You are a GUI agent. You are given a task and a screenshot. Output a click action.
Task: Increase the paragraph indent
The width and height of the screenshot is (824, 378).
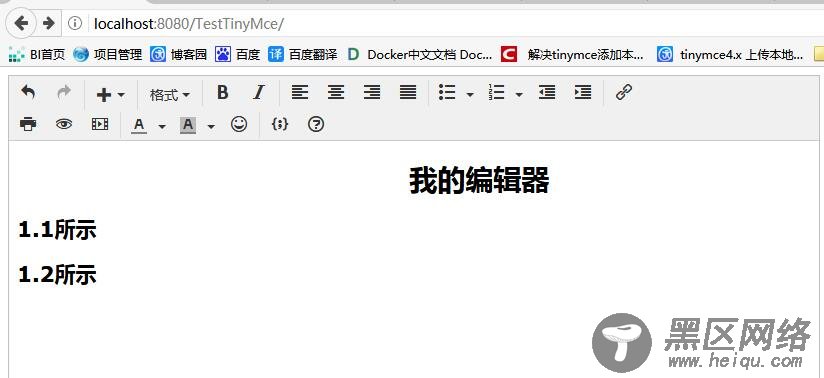[x=583, y=93]
